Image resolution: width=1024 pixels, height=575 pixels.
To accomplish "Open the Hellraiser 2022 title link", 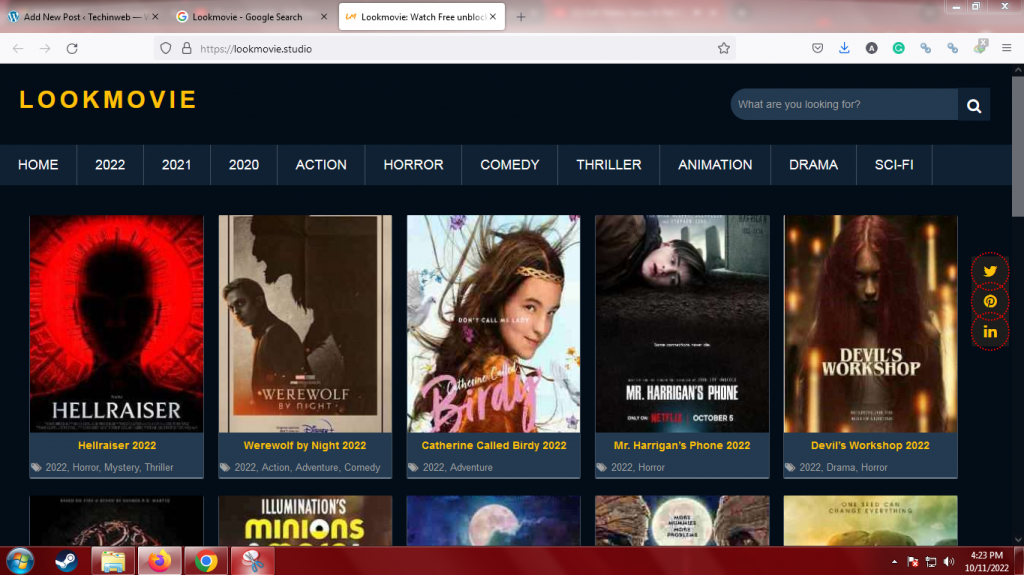I will click(x=117, y=446).
